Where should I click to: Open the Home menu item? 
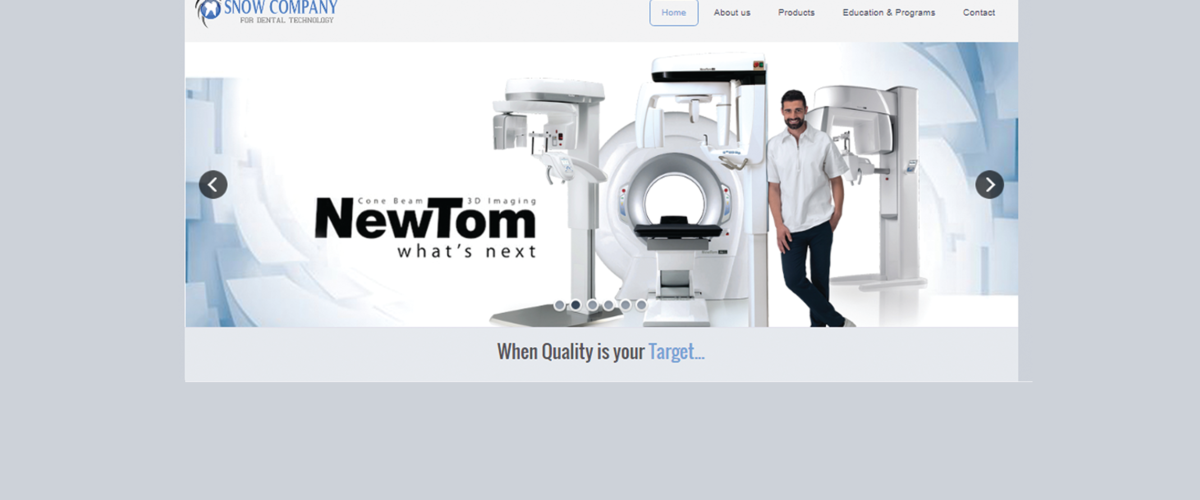[674, 13]
